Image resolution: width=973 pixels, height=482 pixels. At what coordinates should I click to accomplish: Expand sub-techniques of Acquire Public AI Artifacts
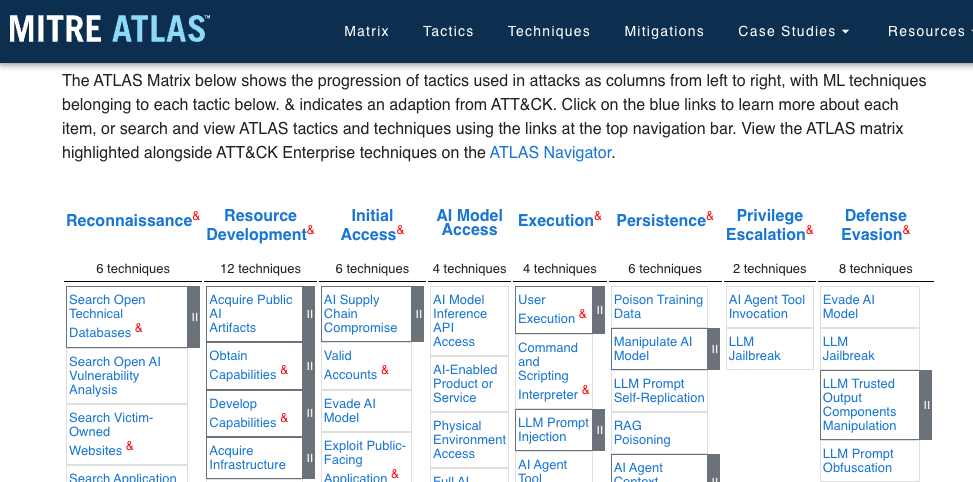(309, 314)
